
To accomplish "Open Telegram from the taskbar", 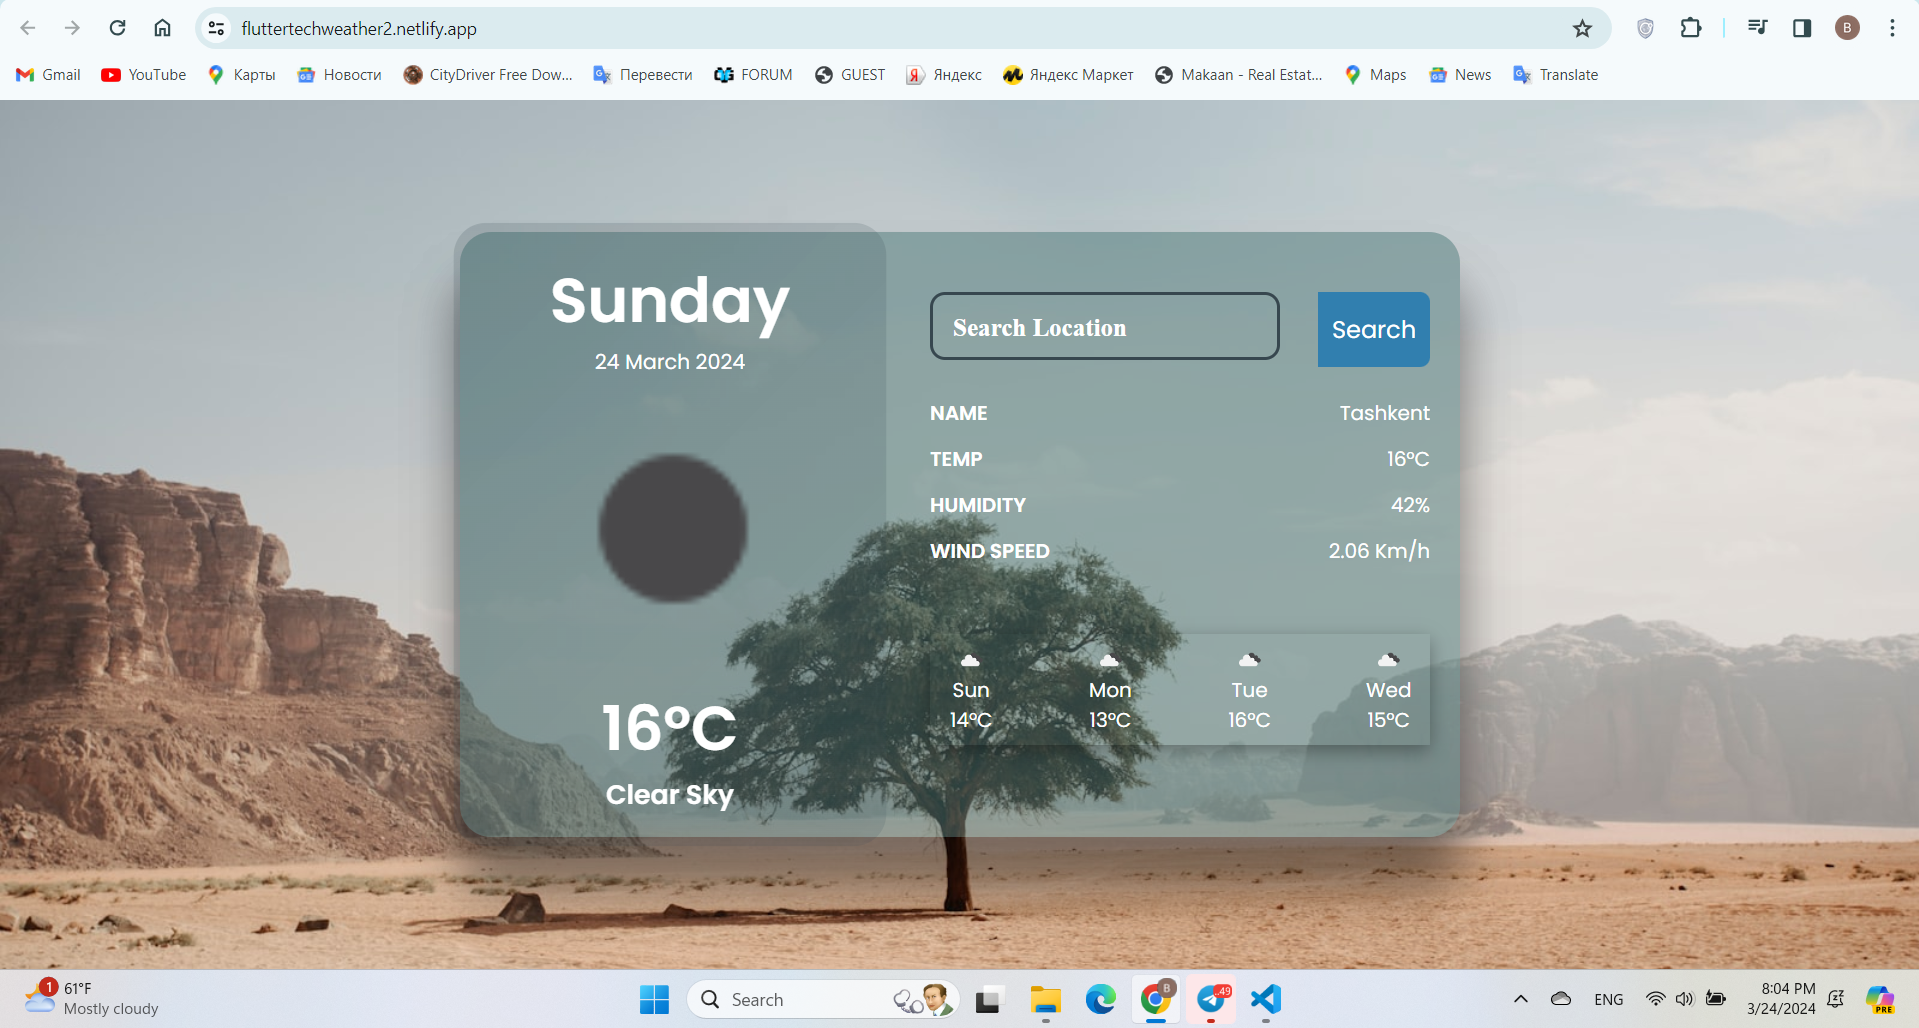I will pyautogui.click(x=1211, y=999).
